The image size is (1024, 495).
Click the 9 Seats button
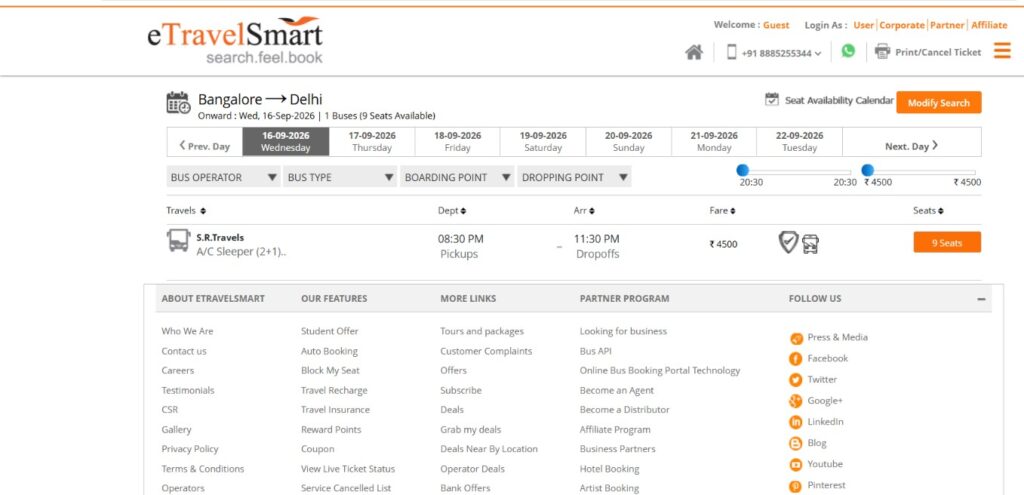(x=947, y=242)
